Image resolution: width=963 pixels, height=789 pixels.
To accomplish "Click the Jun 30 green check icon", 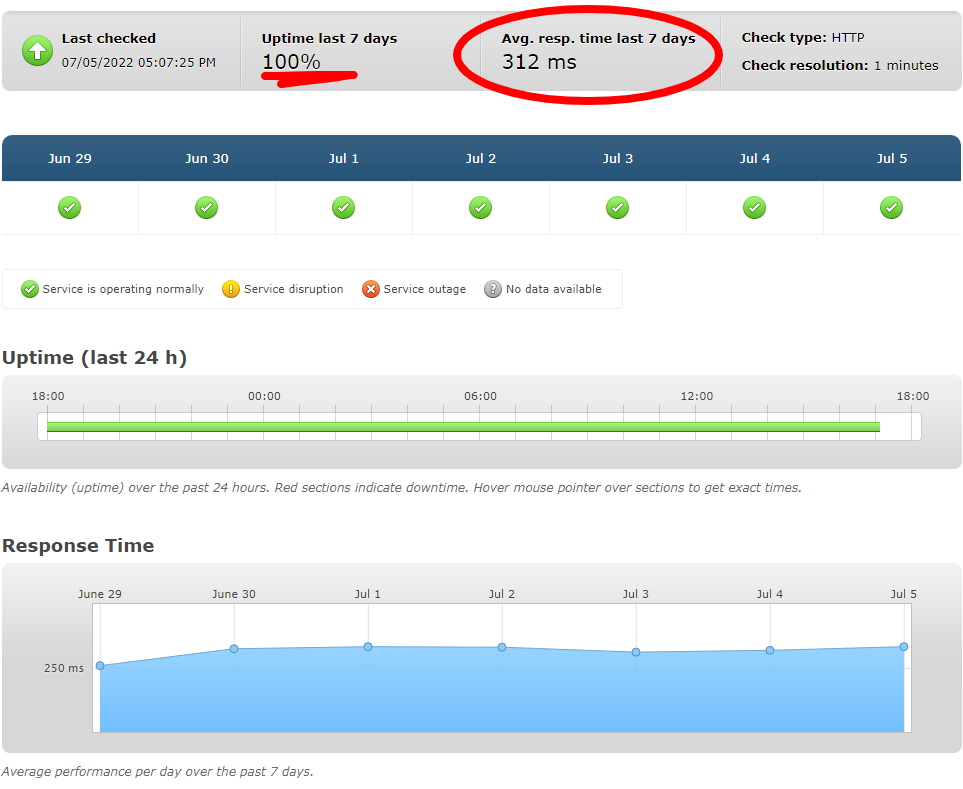I will click(206, 208).
